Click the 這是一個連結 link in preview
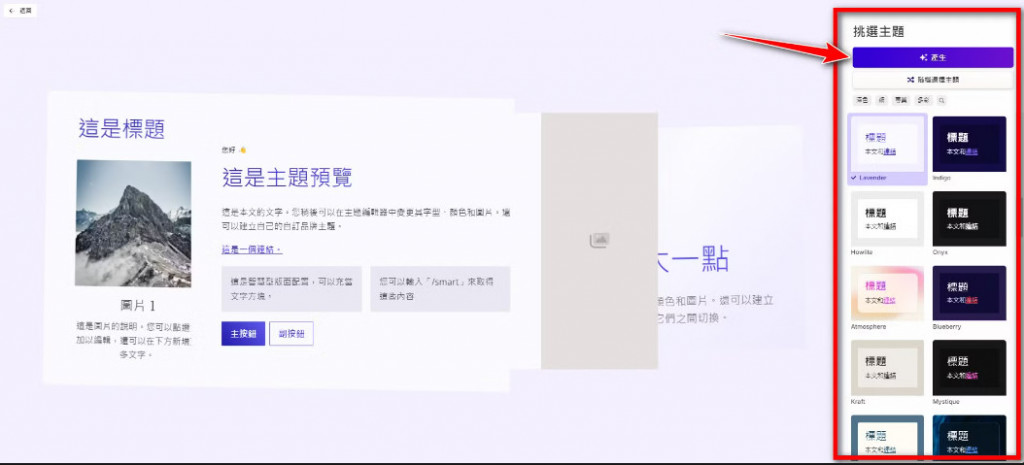Viewport: 1024px width, 465px height. [x=251, y=249]
